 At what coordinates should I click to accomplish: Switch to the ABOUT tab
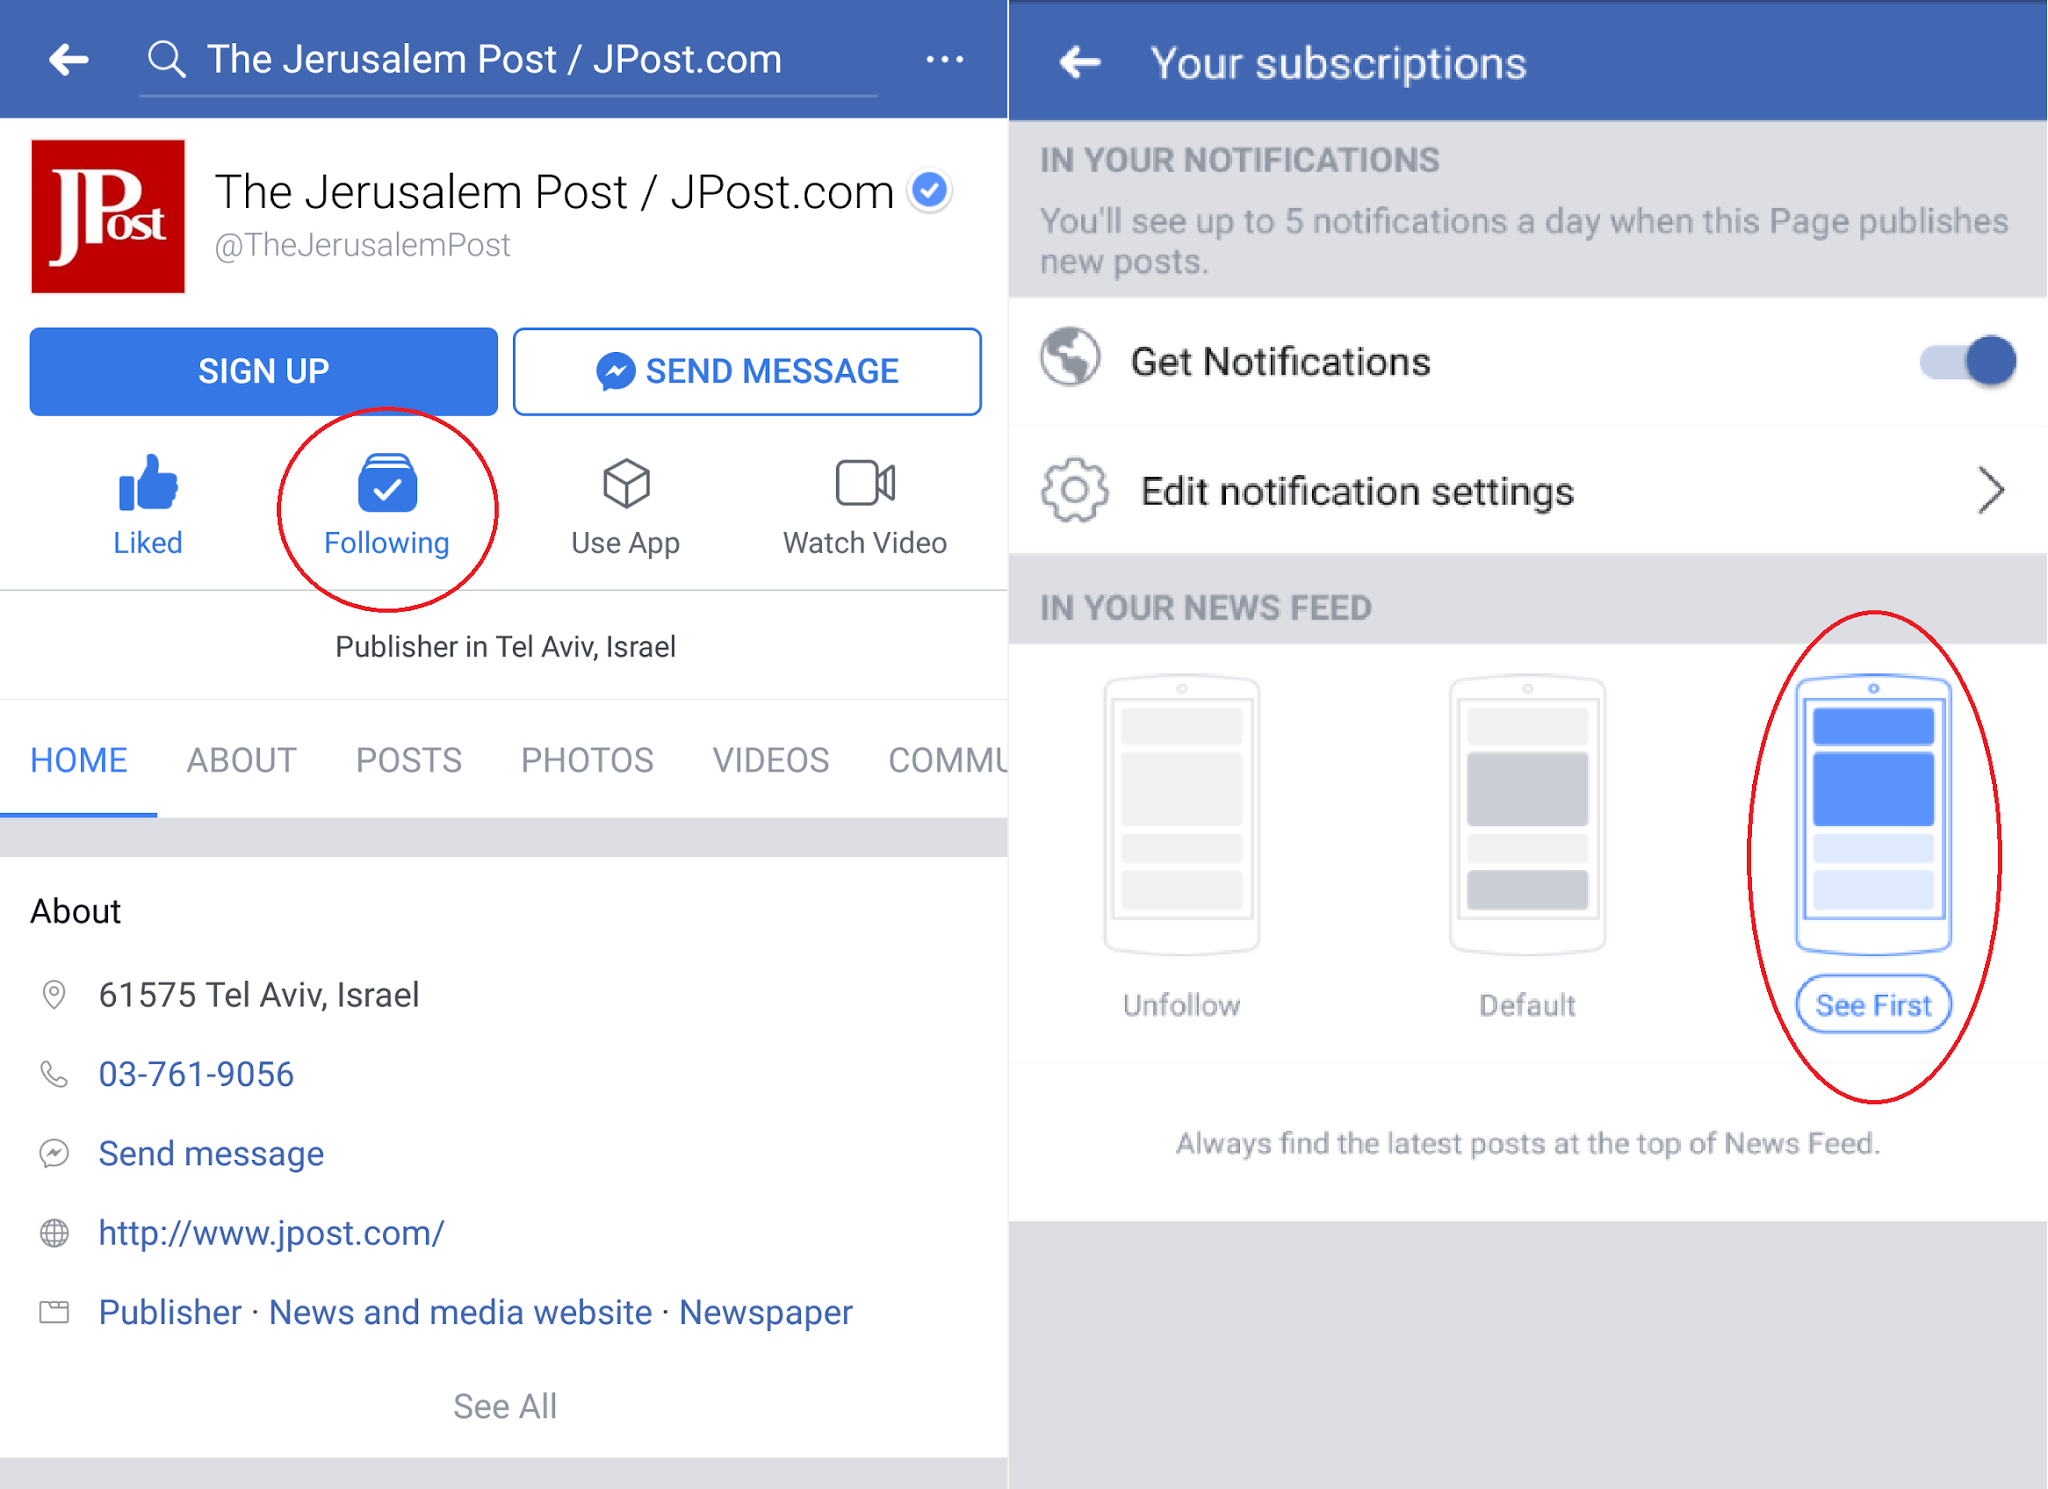(241, 760)
